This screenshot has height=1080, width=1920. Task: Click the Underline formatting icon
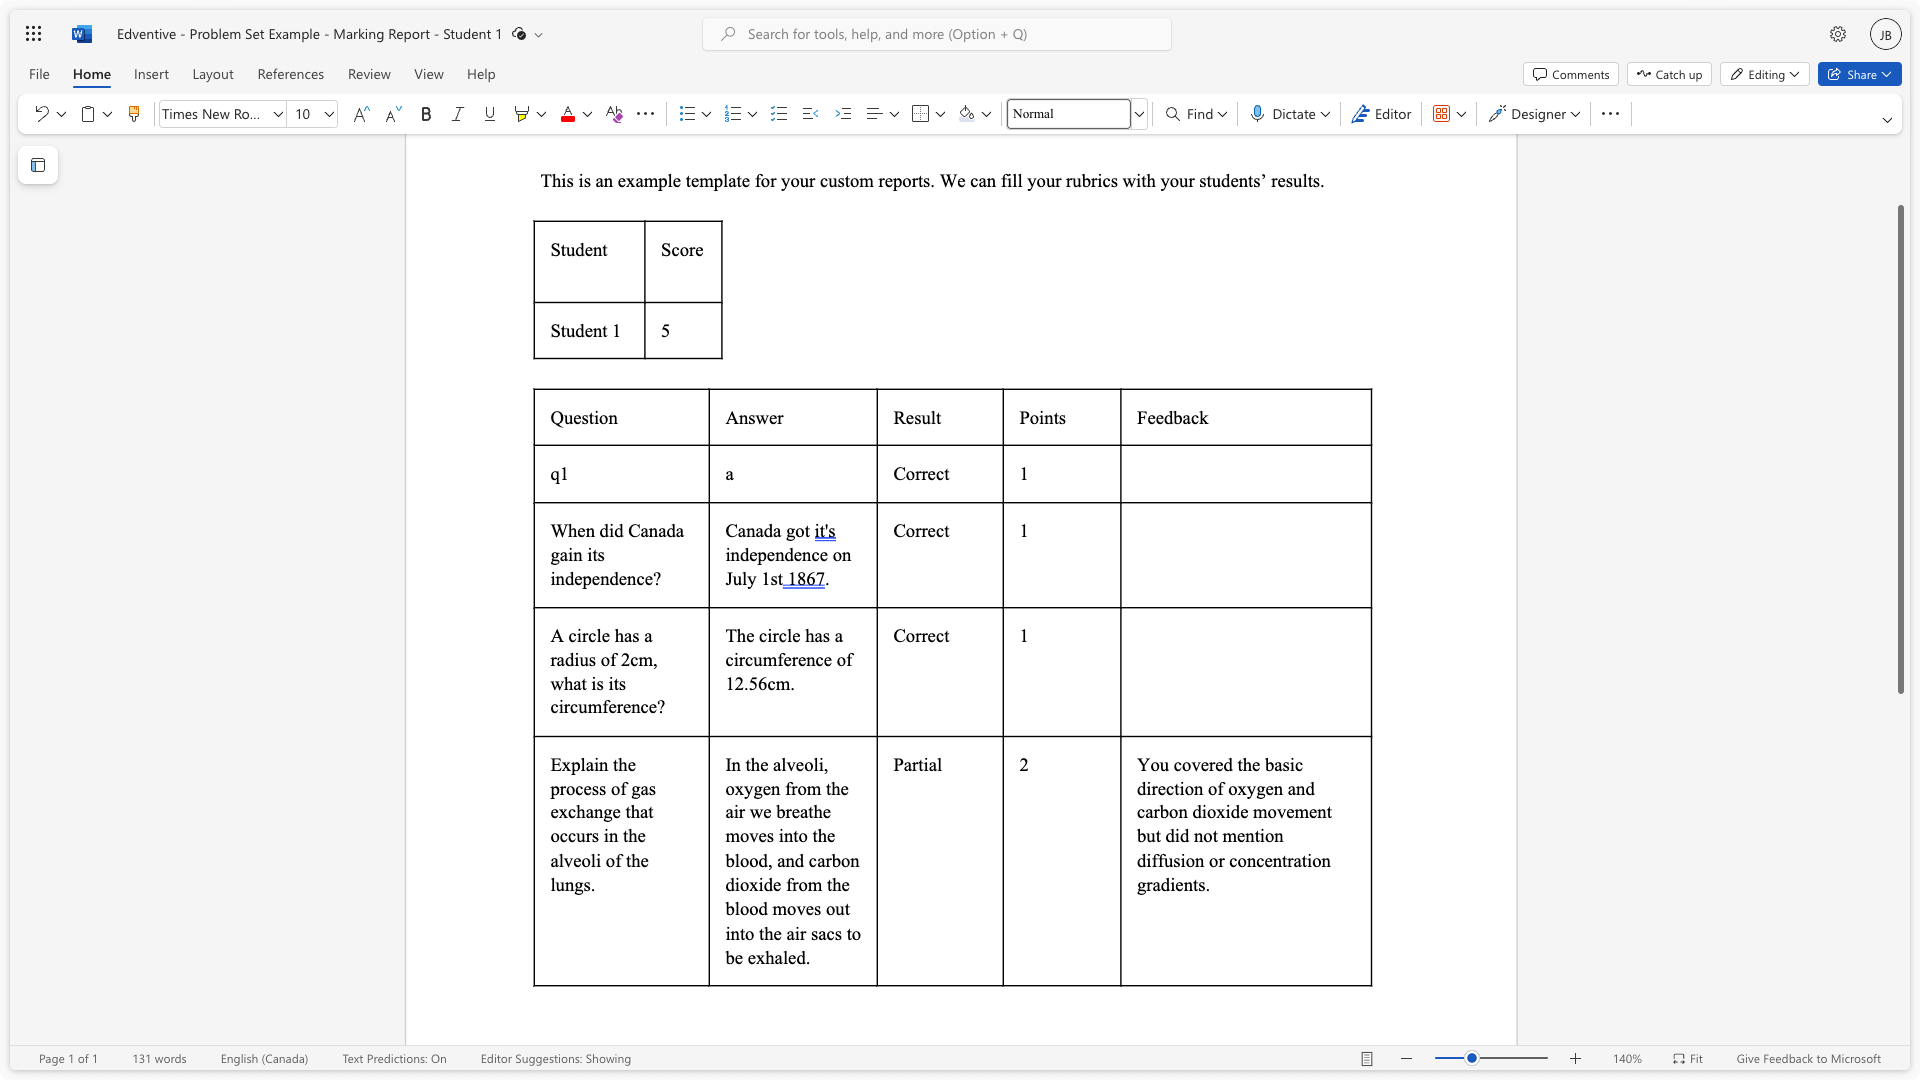pyautogui.click(x=488, y=113)
